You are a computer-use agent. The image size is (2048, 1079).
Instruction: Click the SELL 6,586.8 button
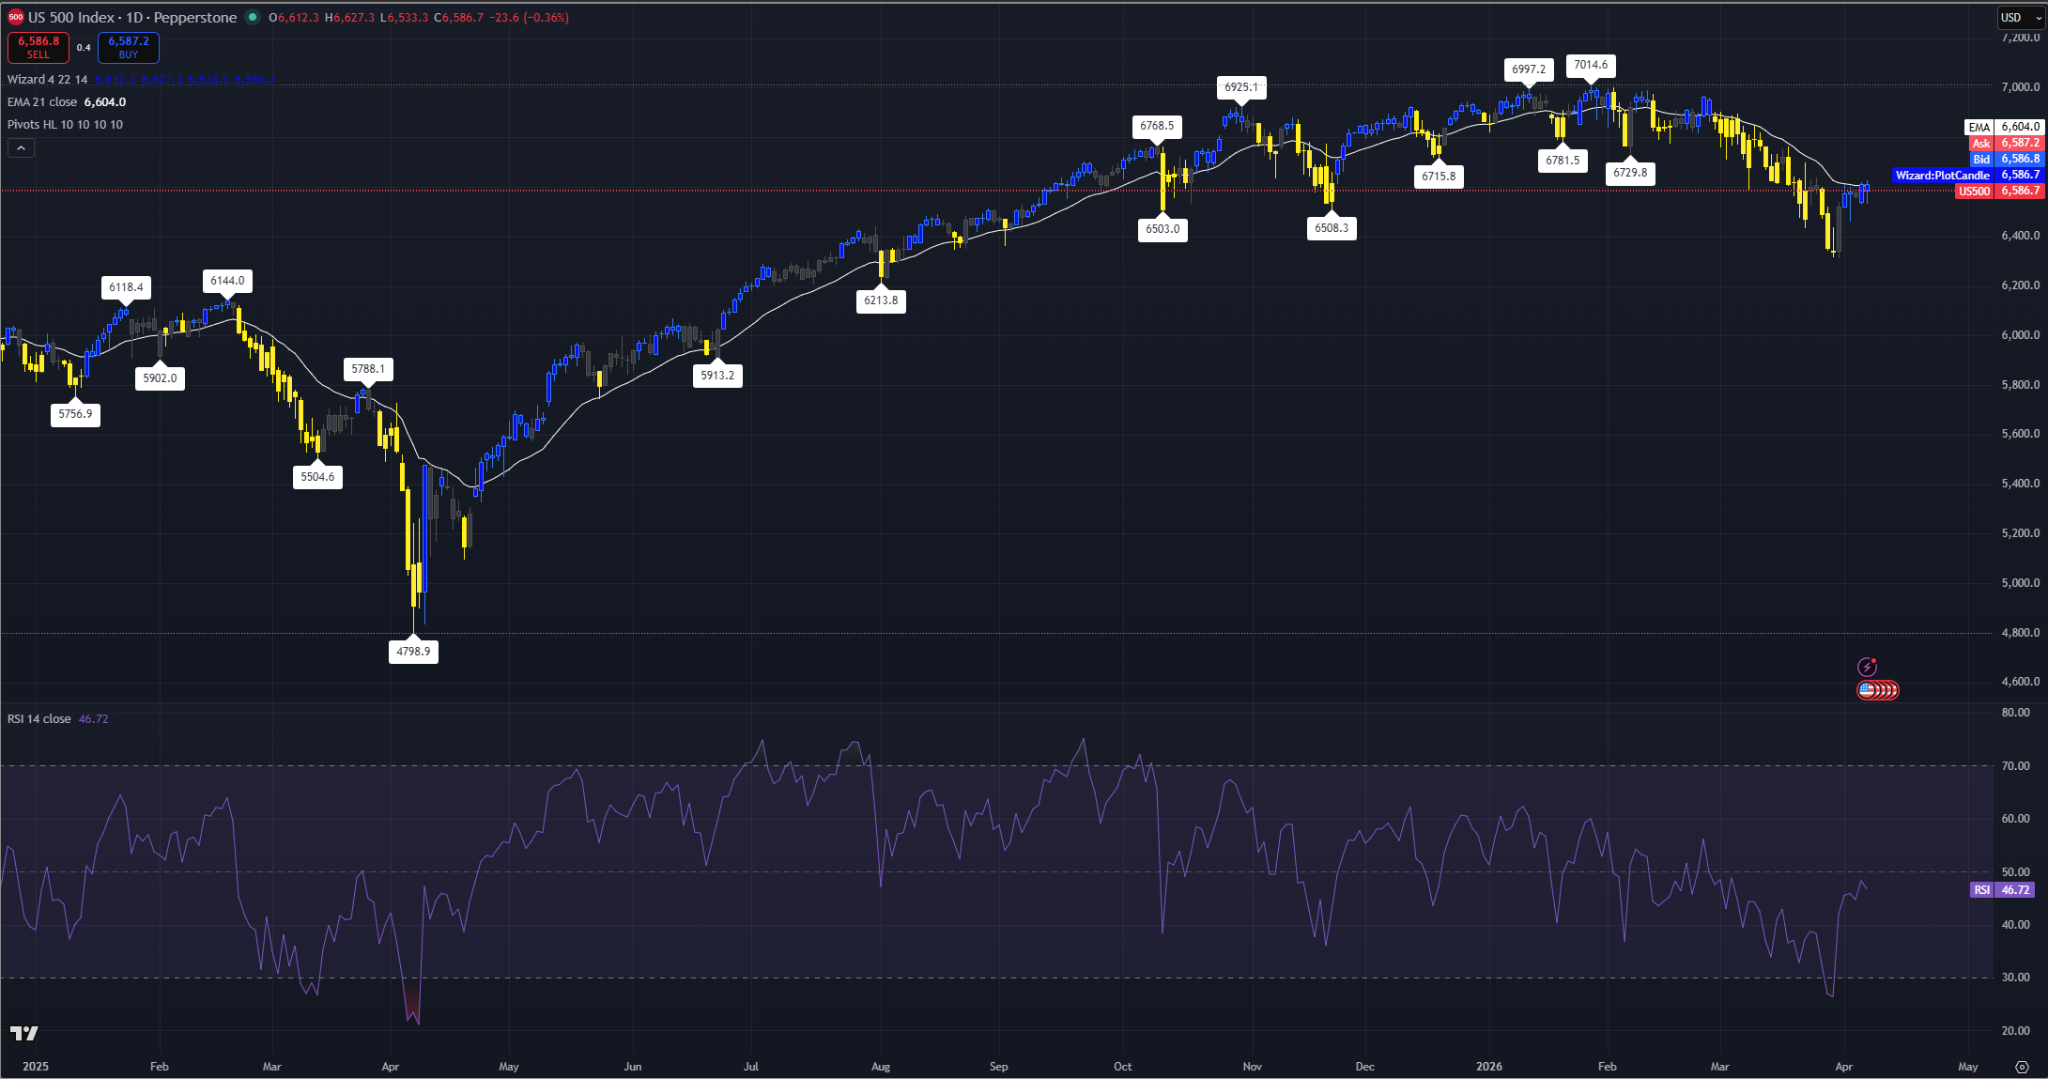point(38,47)
